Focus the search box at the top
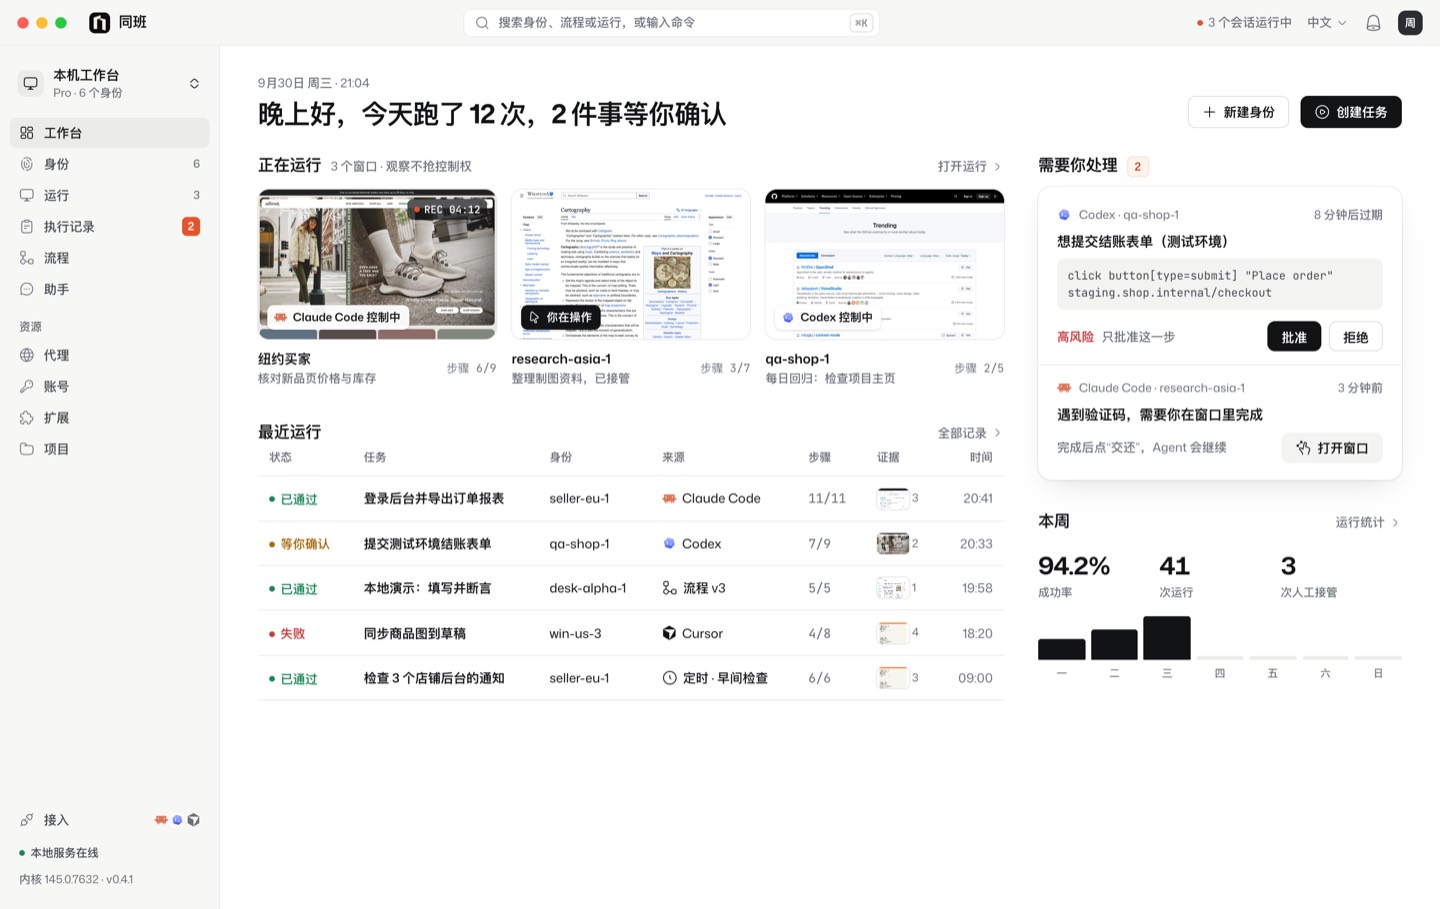The height and width of the screenshot is (909, 1440). tap(671, 23)
